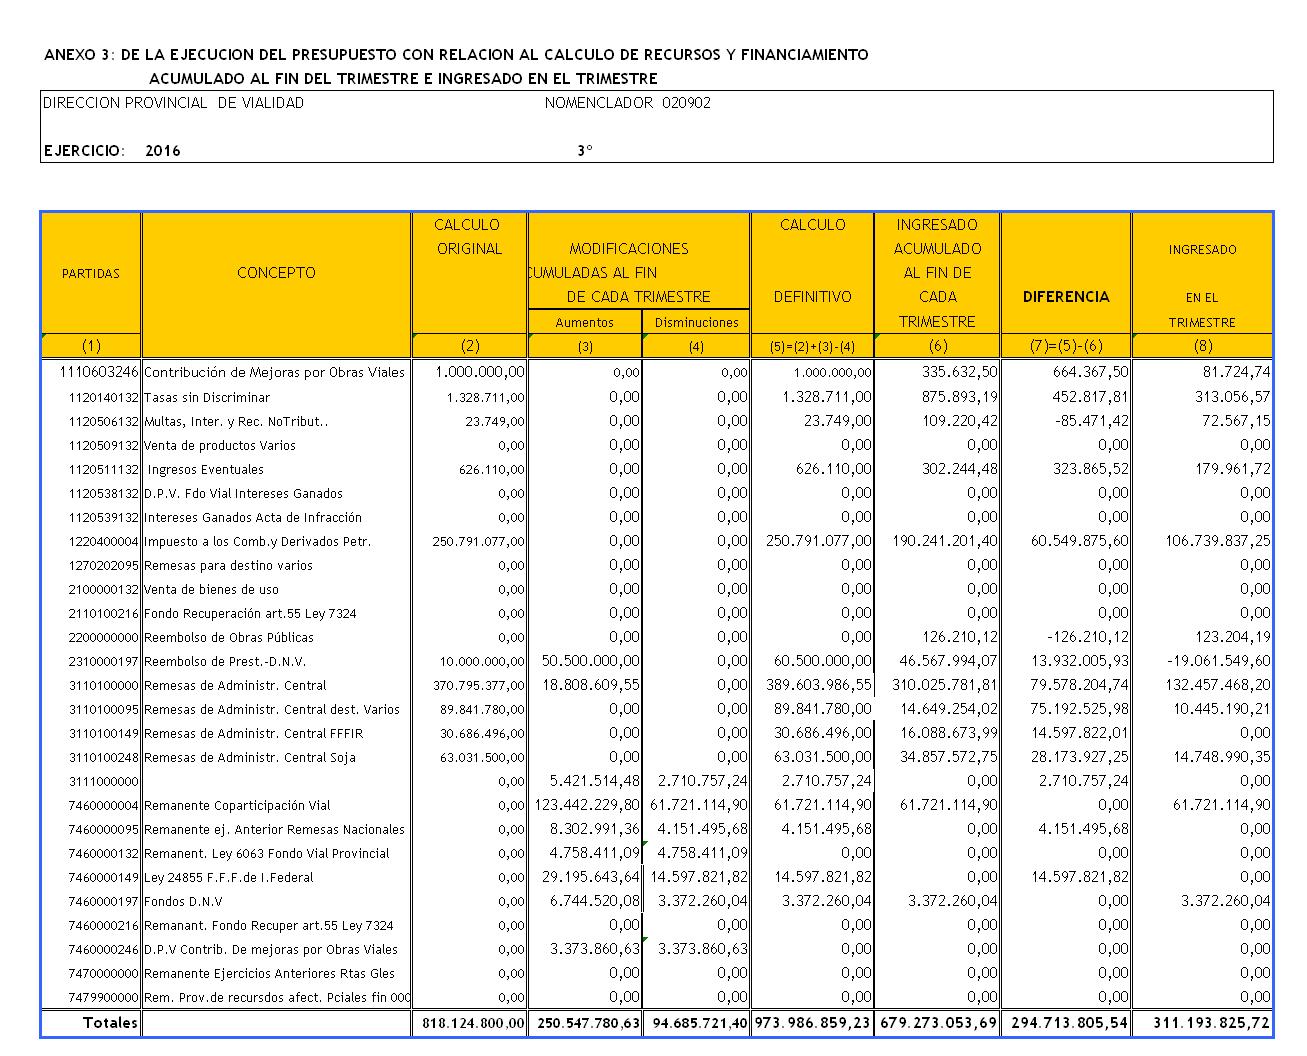Select the value 81.724,74
The width and height of the screenshot is (1307, 1056).
pyautogui.click(x=1238, y=372)
